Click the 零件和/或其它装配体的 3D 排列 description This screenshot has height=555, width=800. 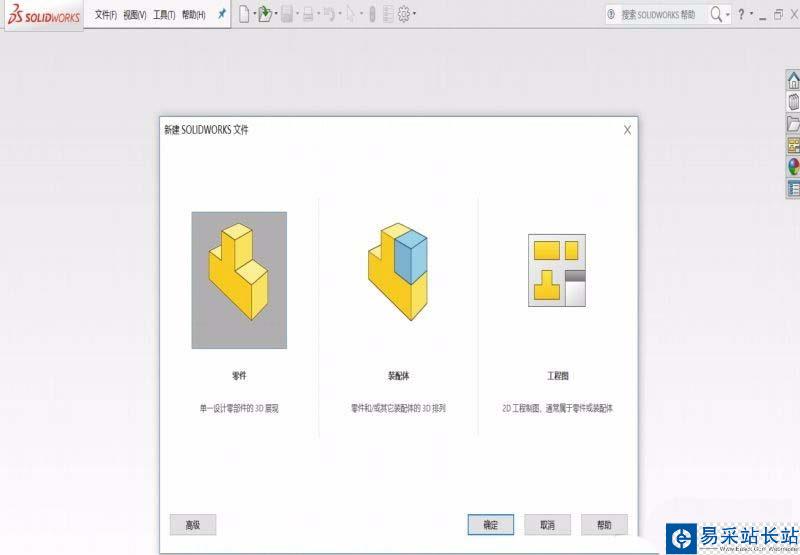tap(398, 408)
